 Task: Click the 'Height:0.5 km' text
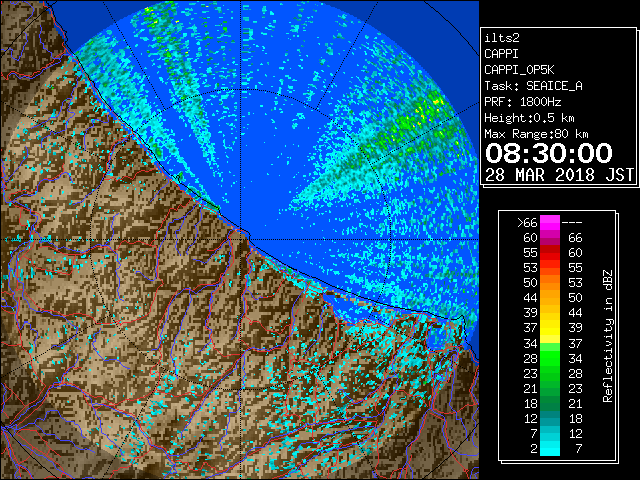[529, 118]
